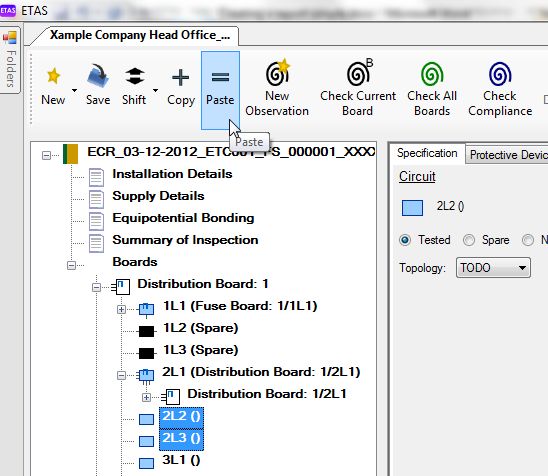Viewport: 548px width, 476px height.
Task: Select 2L1 (Distribution Board: 1/2L1) circuit
Action: tap(261, 372)
